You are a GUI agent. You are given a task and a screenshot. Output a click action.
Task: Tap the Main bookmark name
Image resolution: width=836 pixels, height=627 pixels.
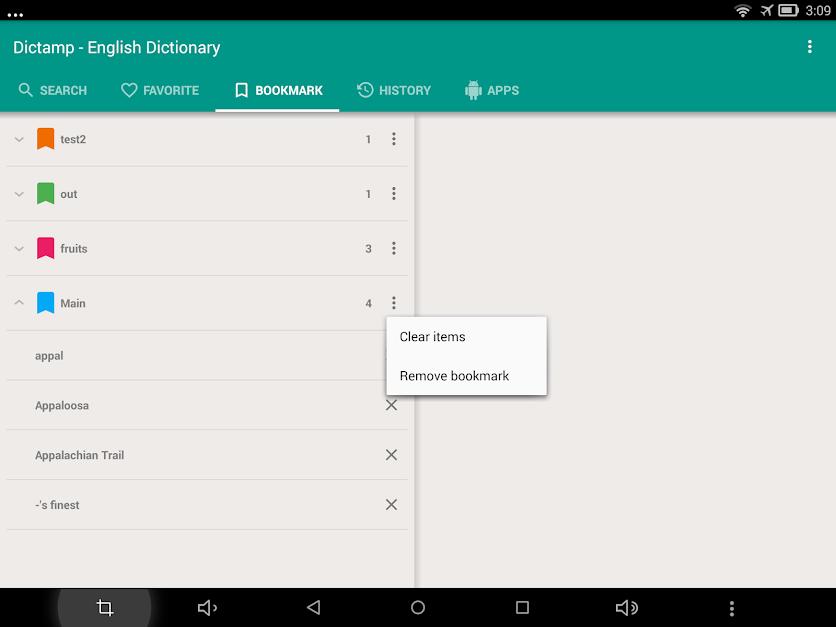(x=73, y=303)
